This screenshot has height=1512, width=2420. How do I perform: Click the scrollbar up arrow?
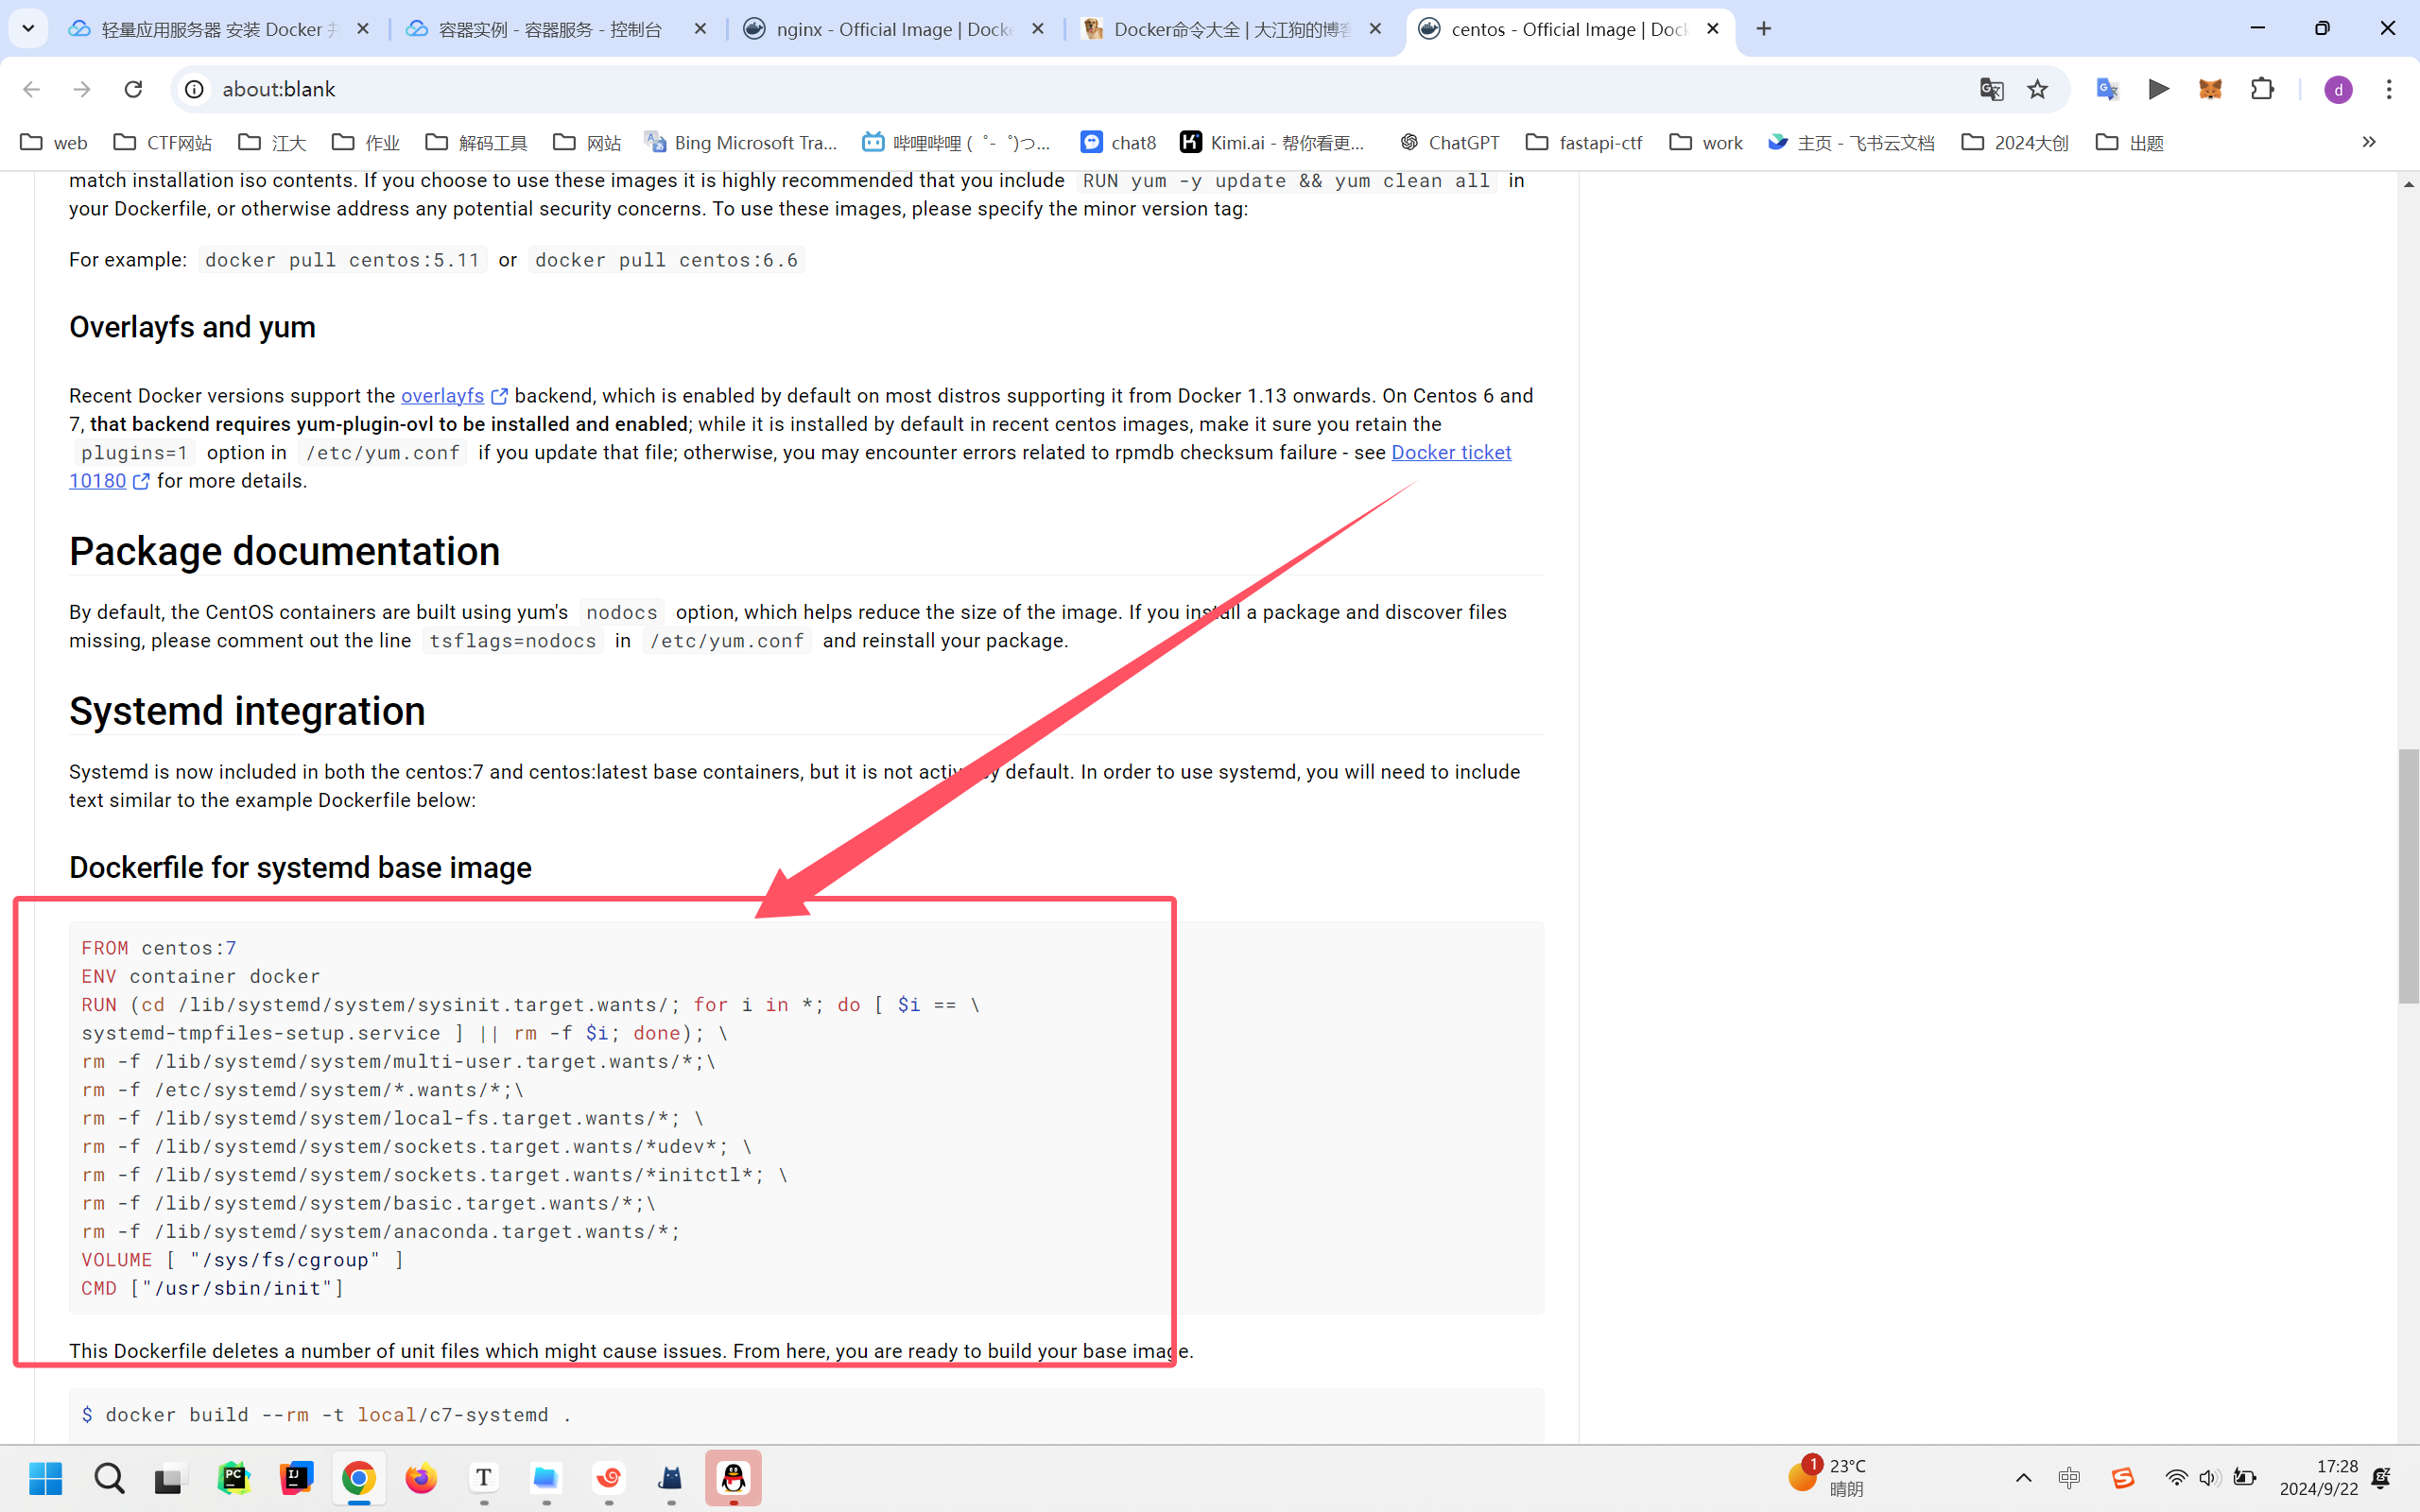coord(2408,184)
